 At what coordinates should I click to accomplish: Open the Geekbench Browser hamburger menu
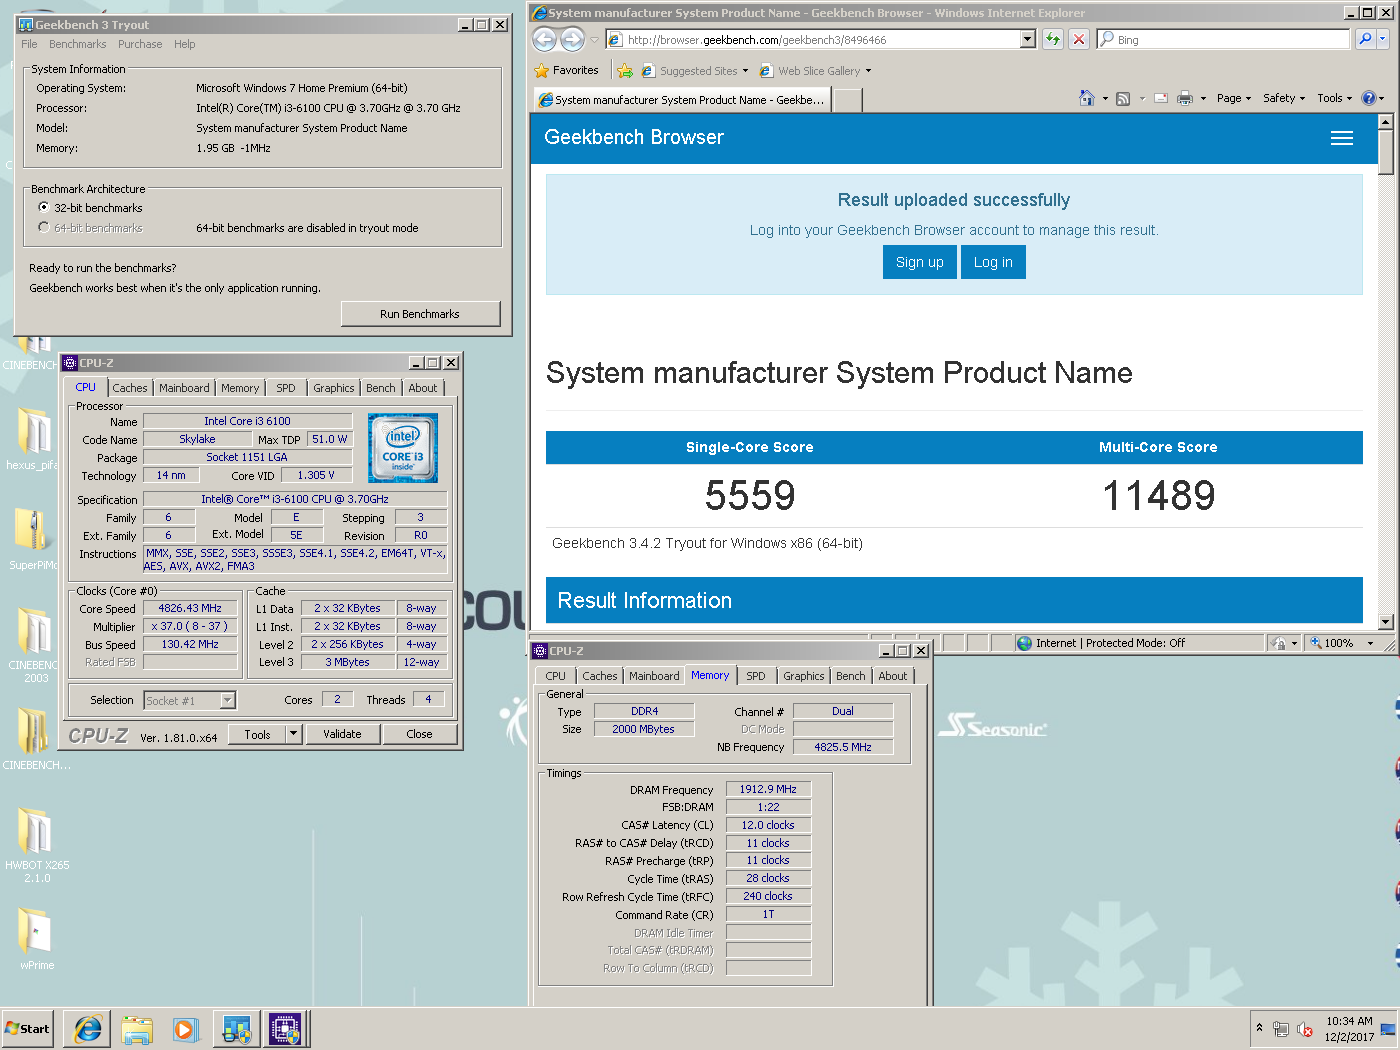click(x=1342, y=138)
